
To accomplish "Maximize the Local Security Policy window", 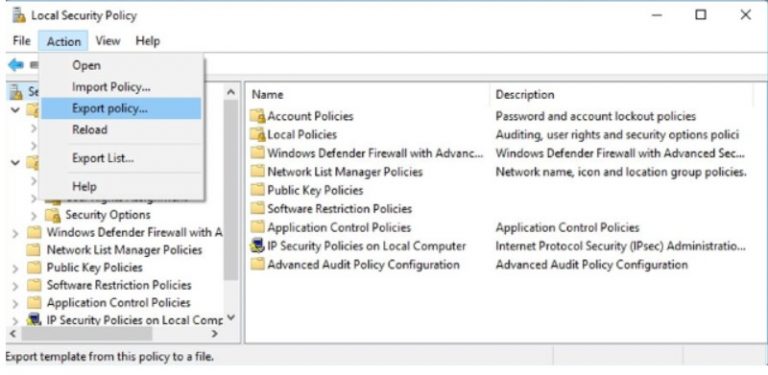I will pos(701,15).
